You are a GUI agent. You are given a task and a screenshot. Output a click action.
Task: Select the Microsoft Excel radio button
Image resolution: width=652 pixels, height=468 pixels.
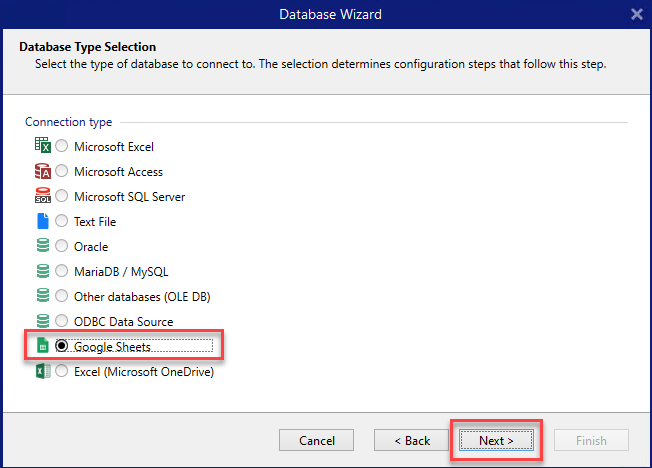[62, 146]
